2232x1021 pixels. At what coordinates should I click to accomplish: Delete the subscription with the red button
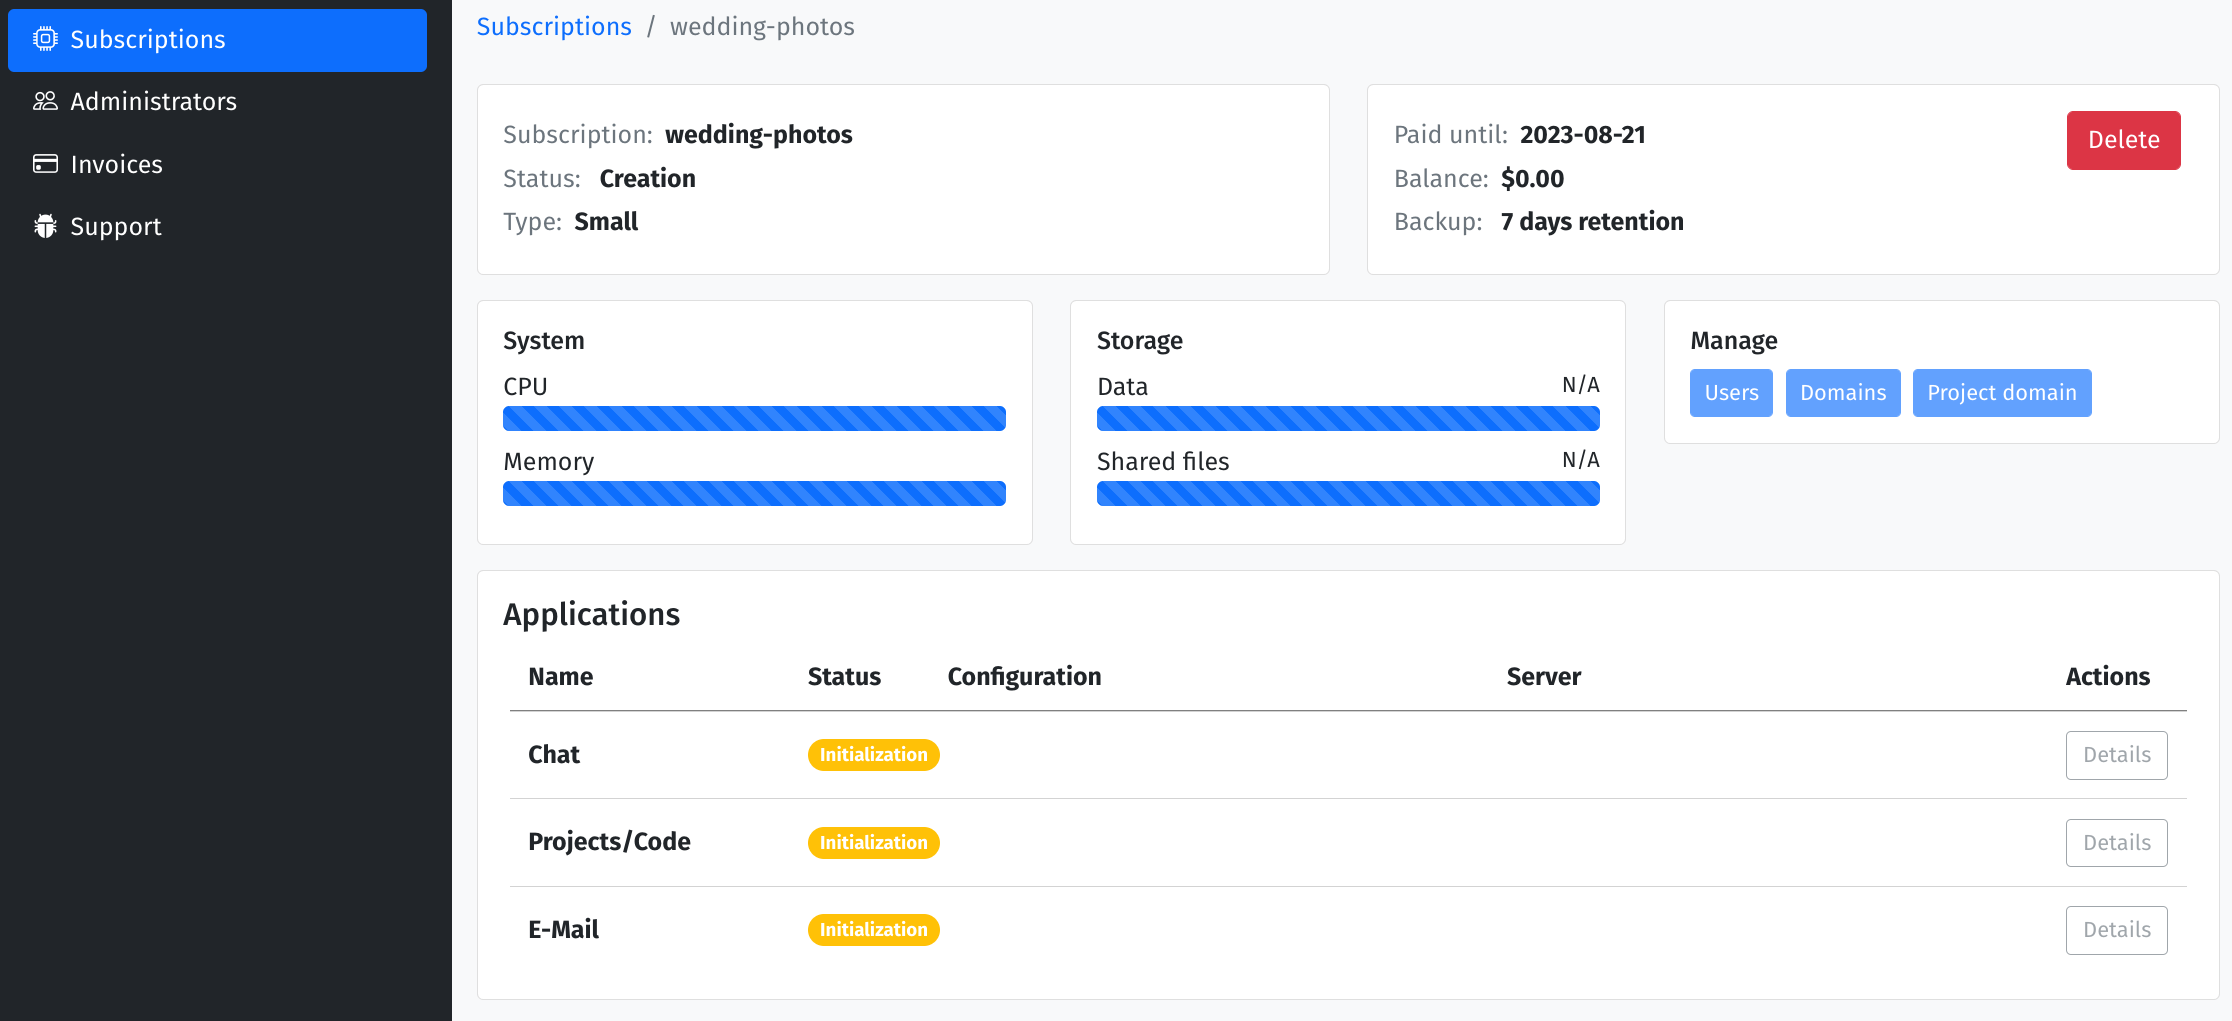[2123, 140]
